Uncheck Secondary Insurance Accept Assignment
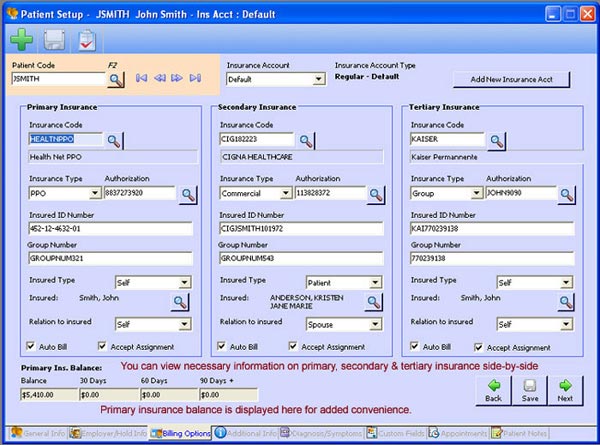Image resolution: width=600 pixels, height=445 pixels. tap(294, 347)
